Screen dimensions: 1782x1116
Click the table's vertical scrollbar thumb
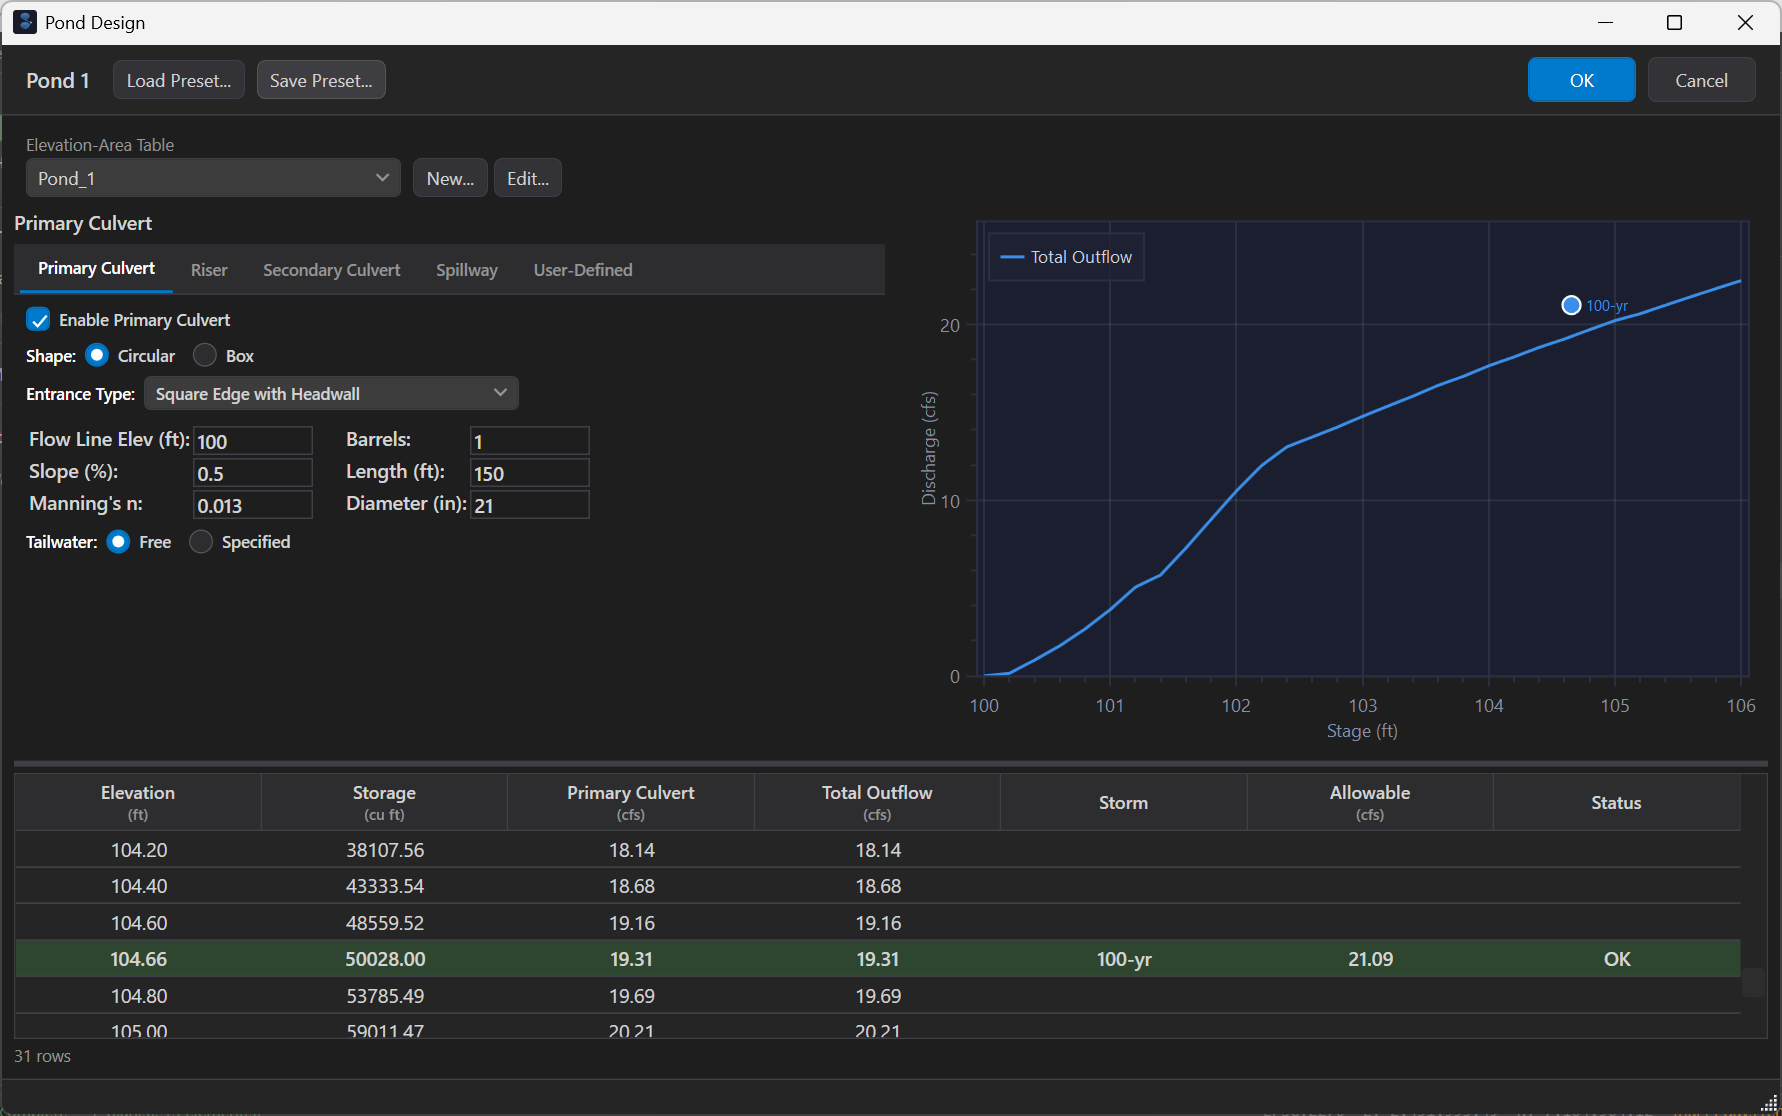click(x=1753, y=981)
